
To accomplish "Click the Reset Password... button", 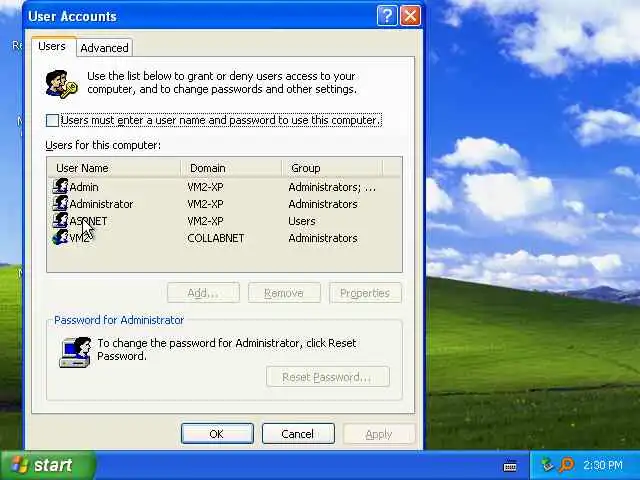I will point(328,376).
